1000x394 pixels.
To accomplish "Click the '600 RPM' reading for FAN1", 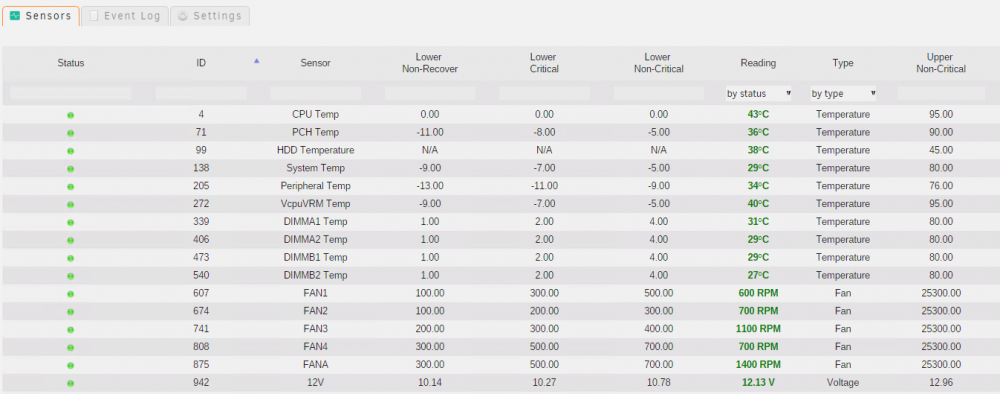I will point(758,293).
